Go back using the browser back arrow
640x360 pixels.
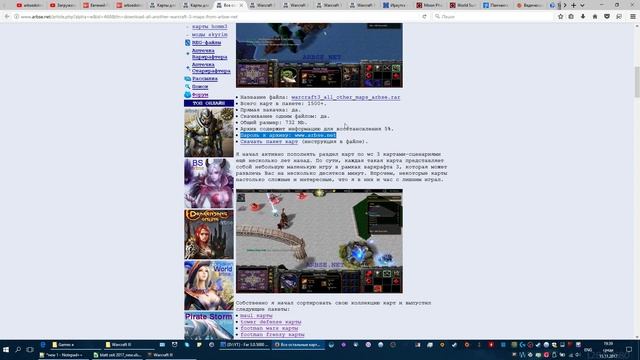[7, 17]
